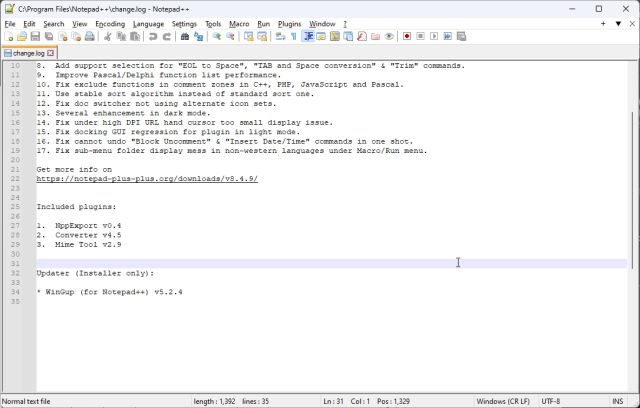Click 'Windows (CR LF)' in the status bar
This screenshot has width=640, height=408.
[503, 401]
